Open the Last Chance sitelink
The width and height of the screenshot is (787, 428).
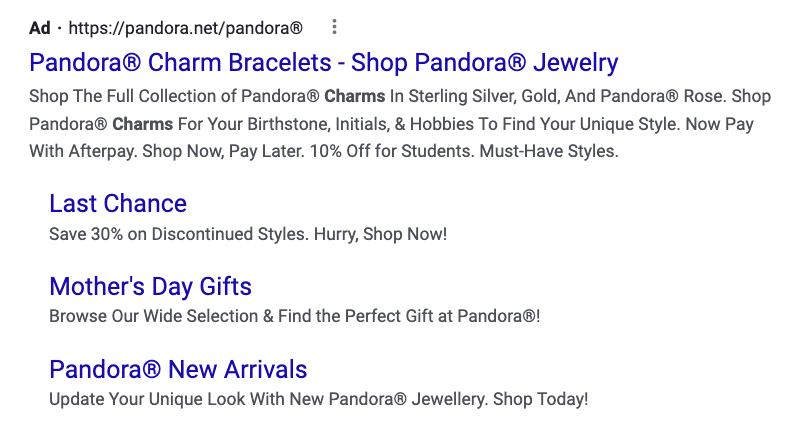pyautogui.click(x=118, y=204)
